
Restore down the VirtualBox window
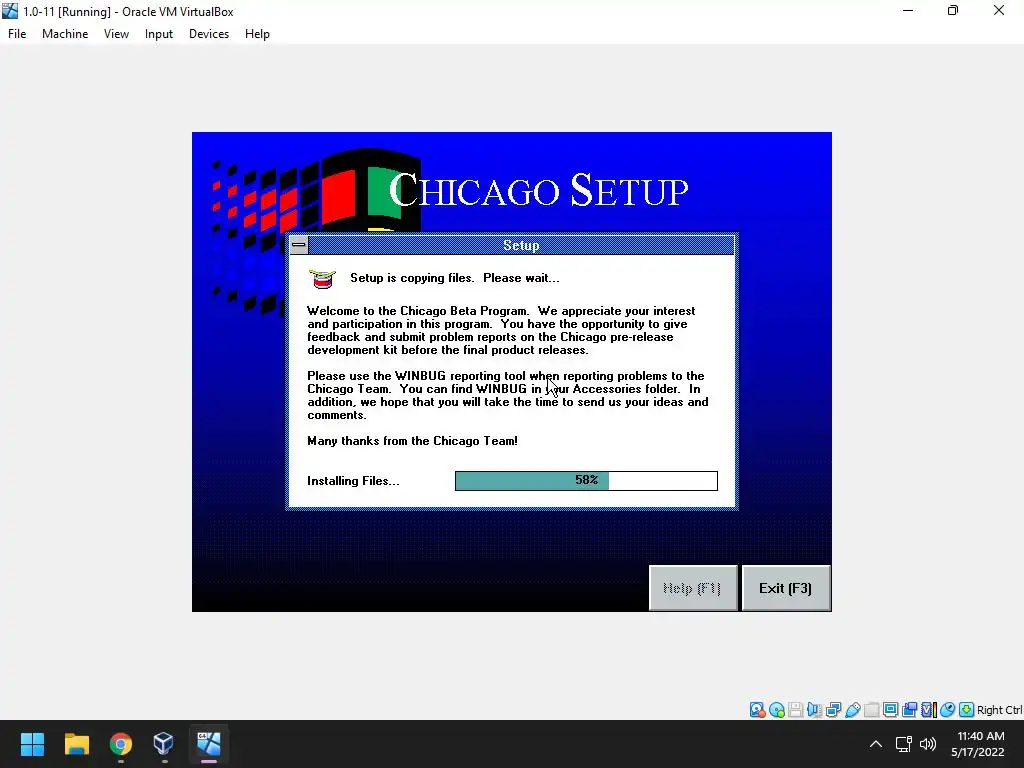click(953, 11)
